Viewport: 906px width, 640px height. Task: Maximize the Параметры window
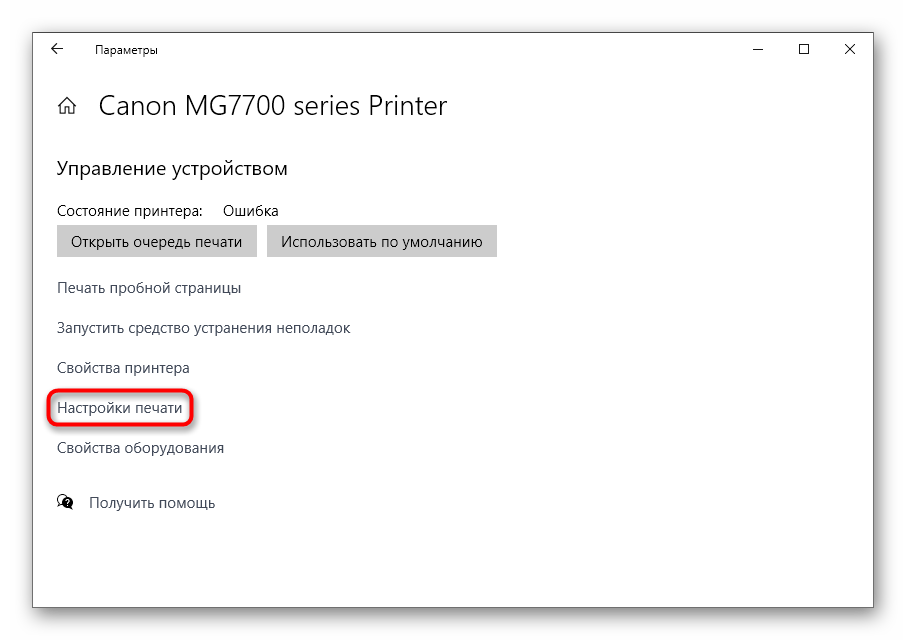click(804, 49)
